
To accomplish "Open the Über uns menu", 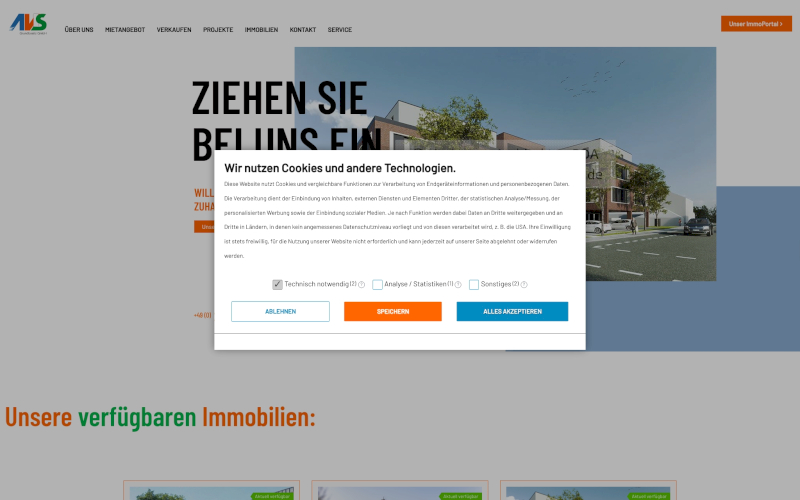I will [79, 30].
